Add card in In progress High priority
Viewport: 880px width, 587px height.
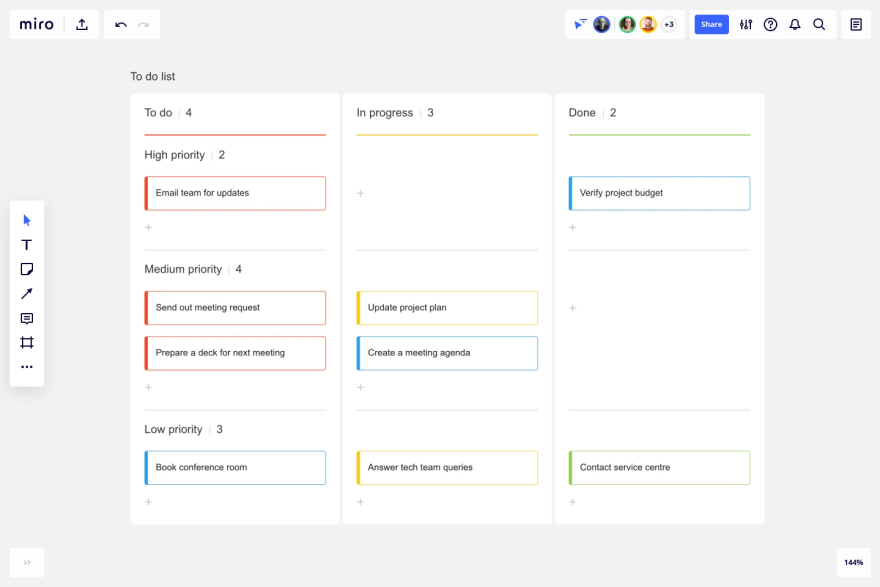coord(361,193)
